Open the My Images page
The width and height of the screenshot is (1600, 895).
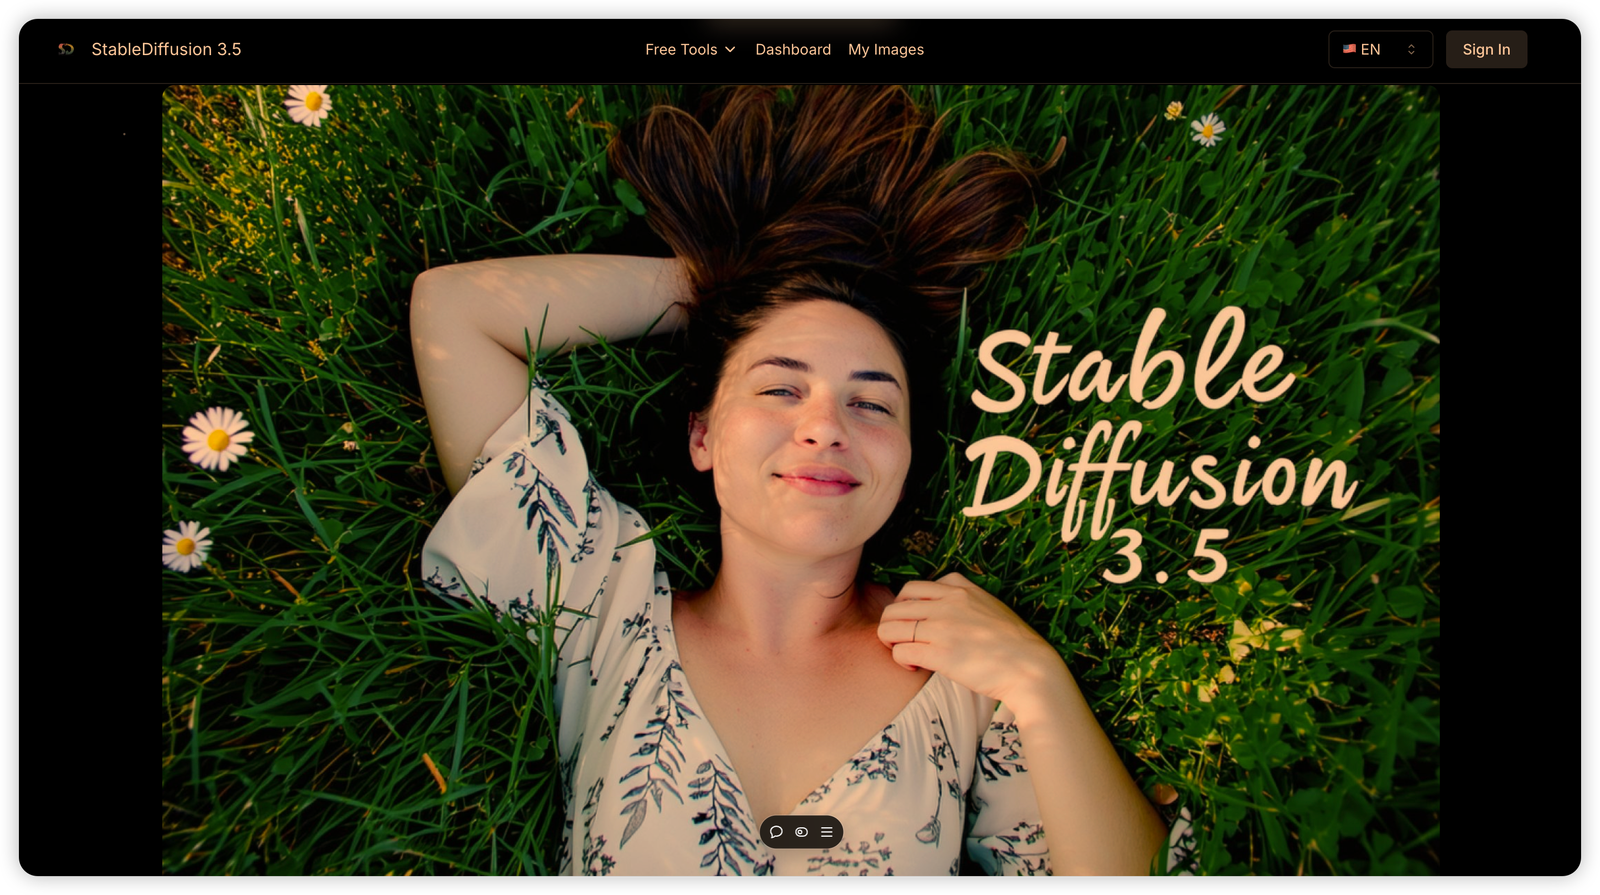click(x=886, y=49)
